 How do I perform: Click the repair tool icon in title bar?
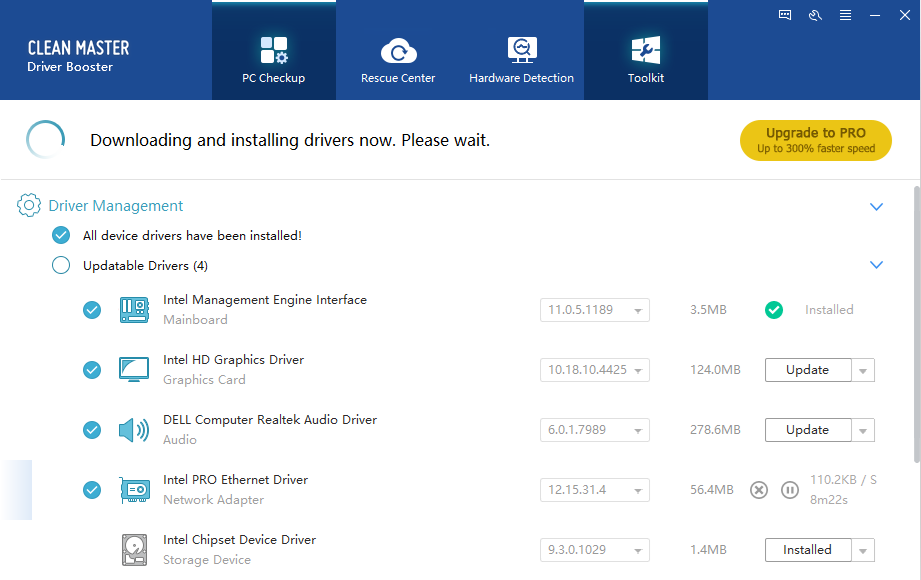pyautogui.click(x=815, y=15)
